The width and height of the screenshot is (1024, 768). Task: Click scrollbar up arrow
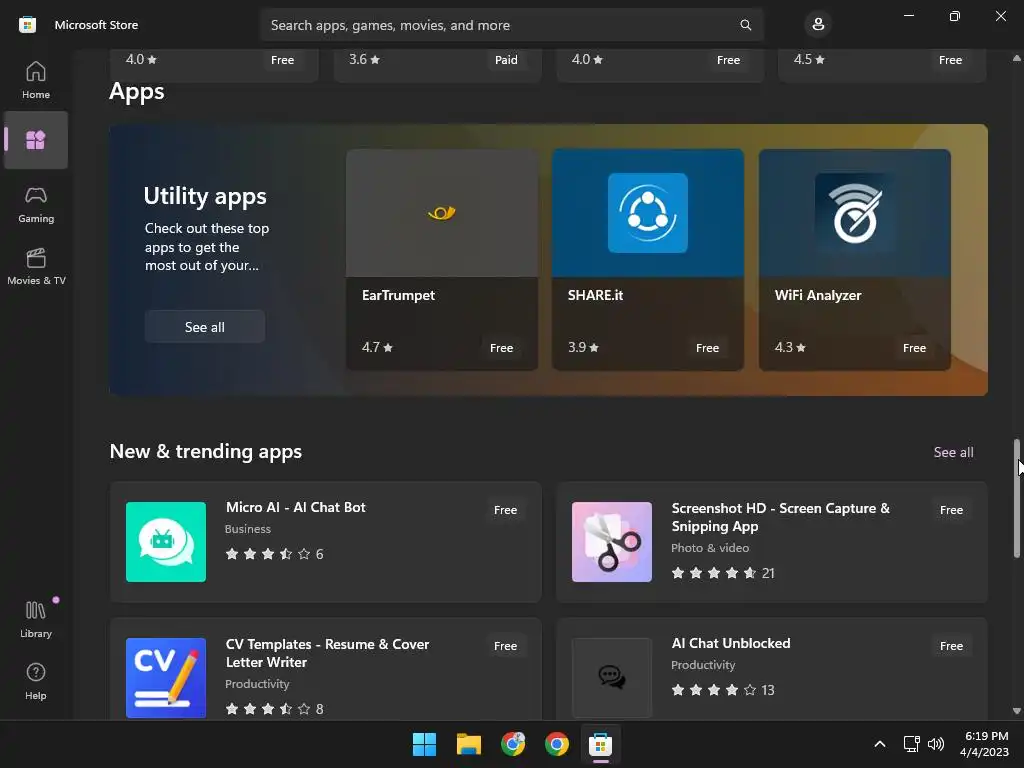tap(1016, 59)
